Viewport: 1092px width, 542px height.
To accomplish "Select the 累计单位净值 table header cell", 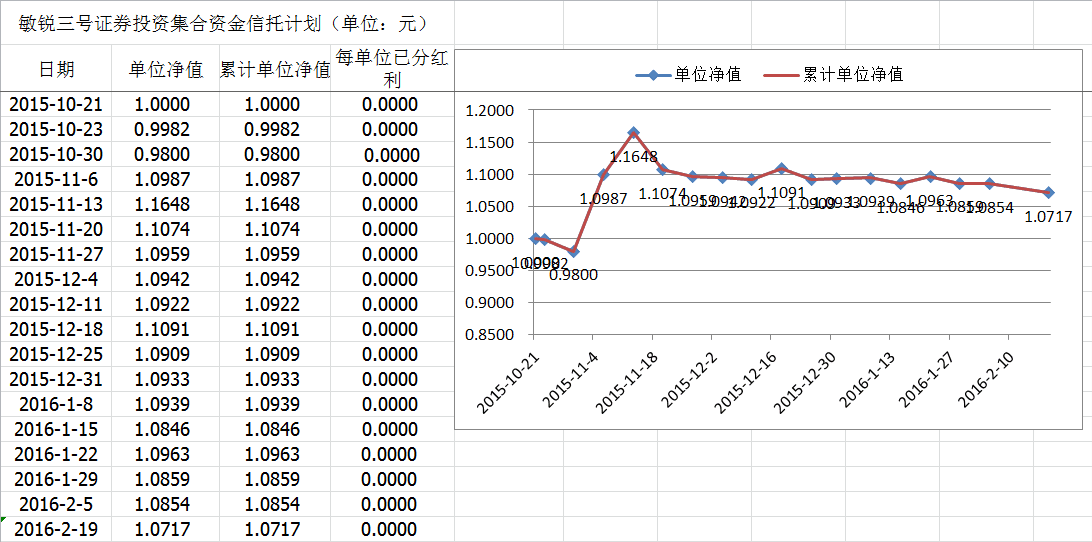I will (x=274, y=69).
